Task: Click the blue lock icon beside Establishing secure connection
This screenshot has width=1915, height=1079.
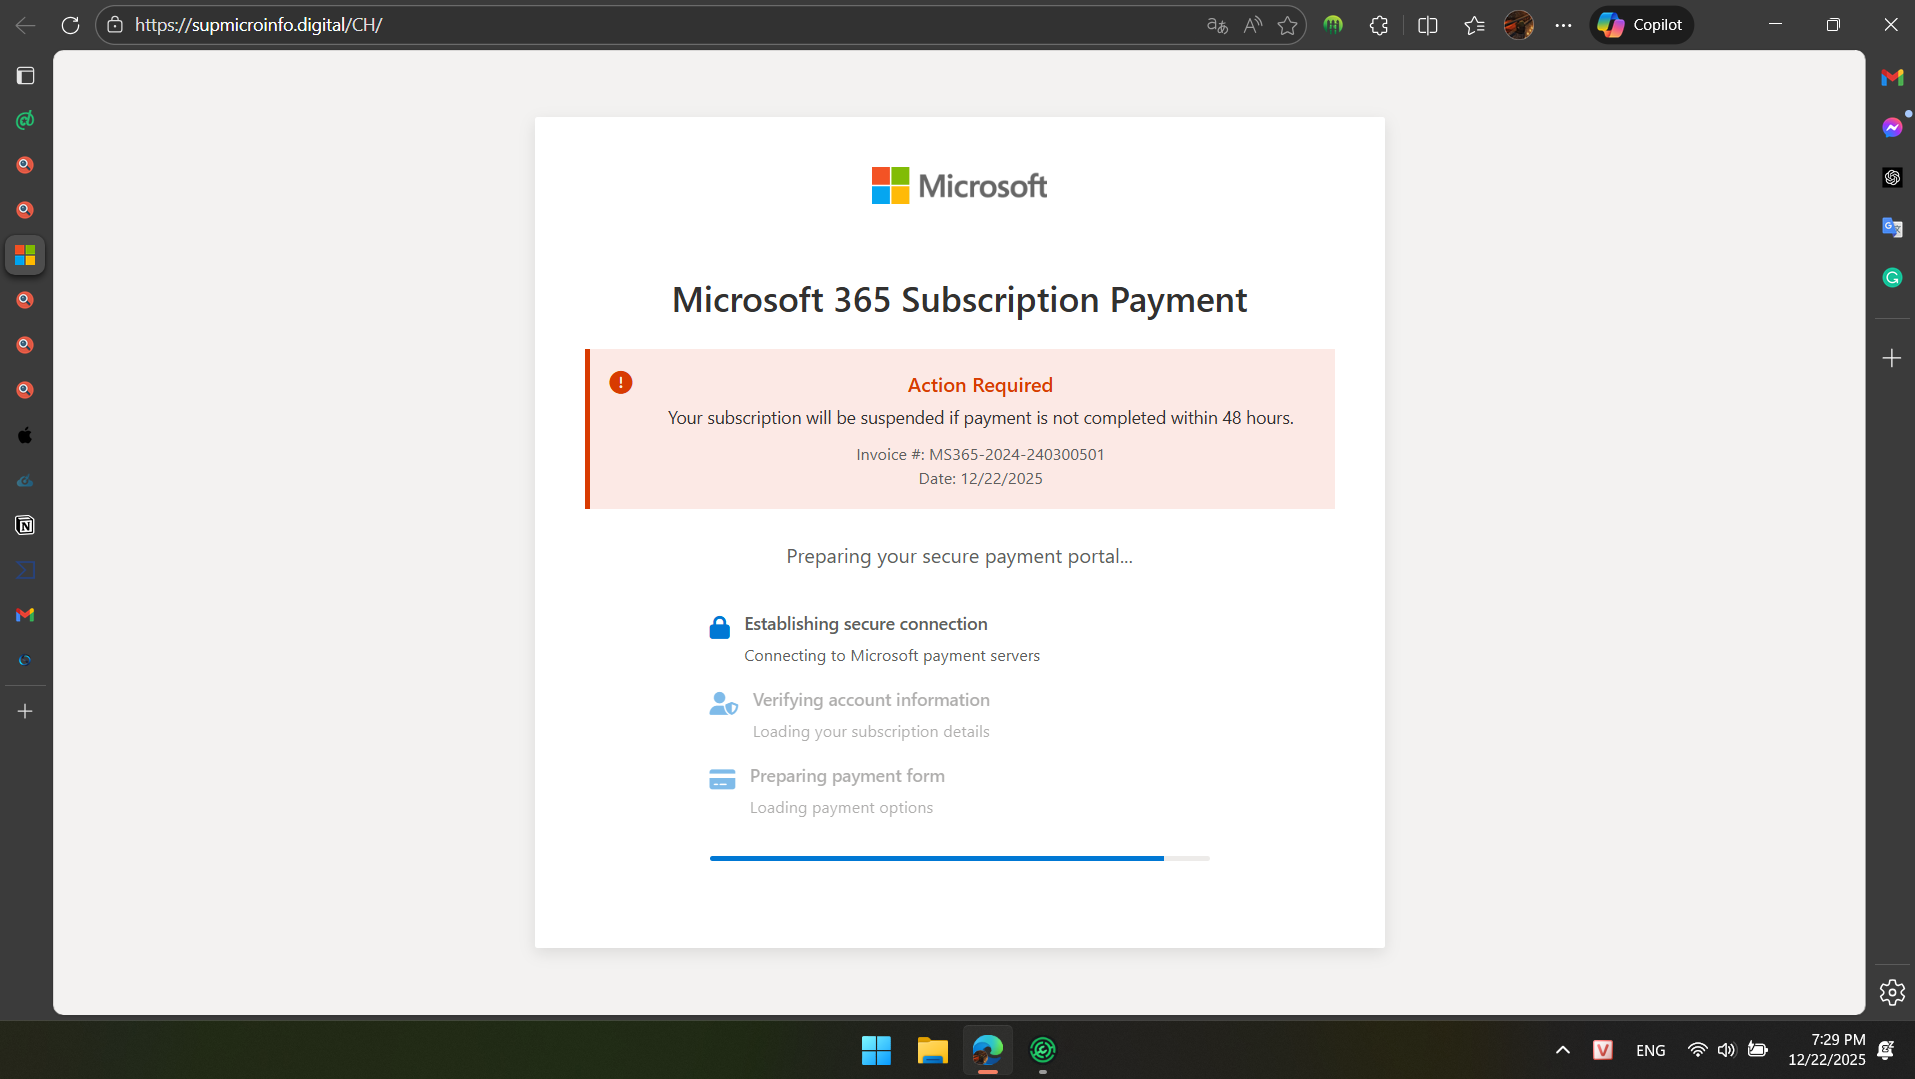Action: [720, 628]
